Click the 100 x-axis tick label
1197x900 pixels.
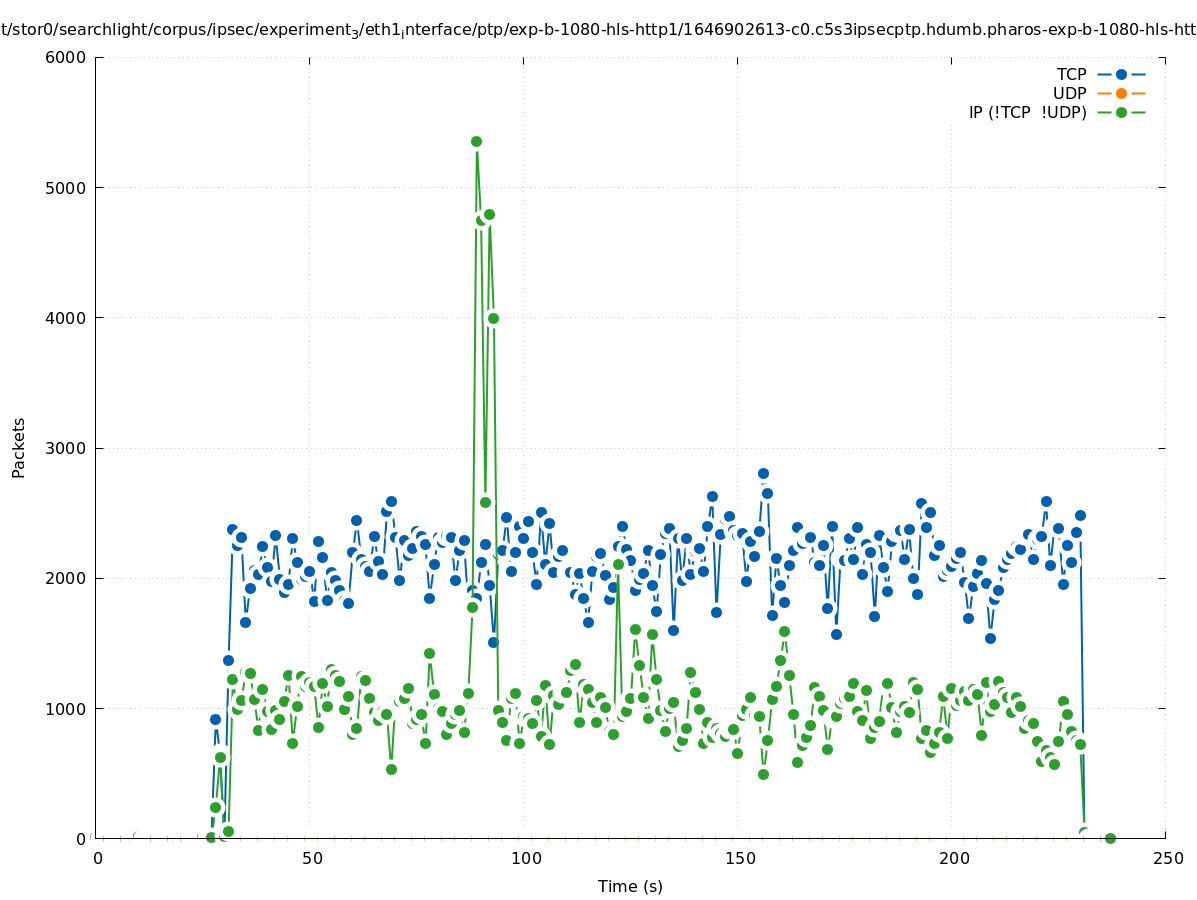(524, 858)
